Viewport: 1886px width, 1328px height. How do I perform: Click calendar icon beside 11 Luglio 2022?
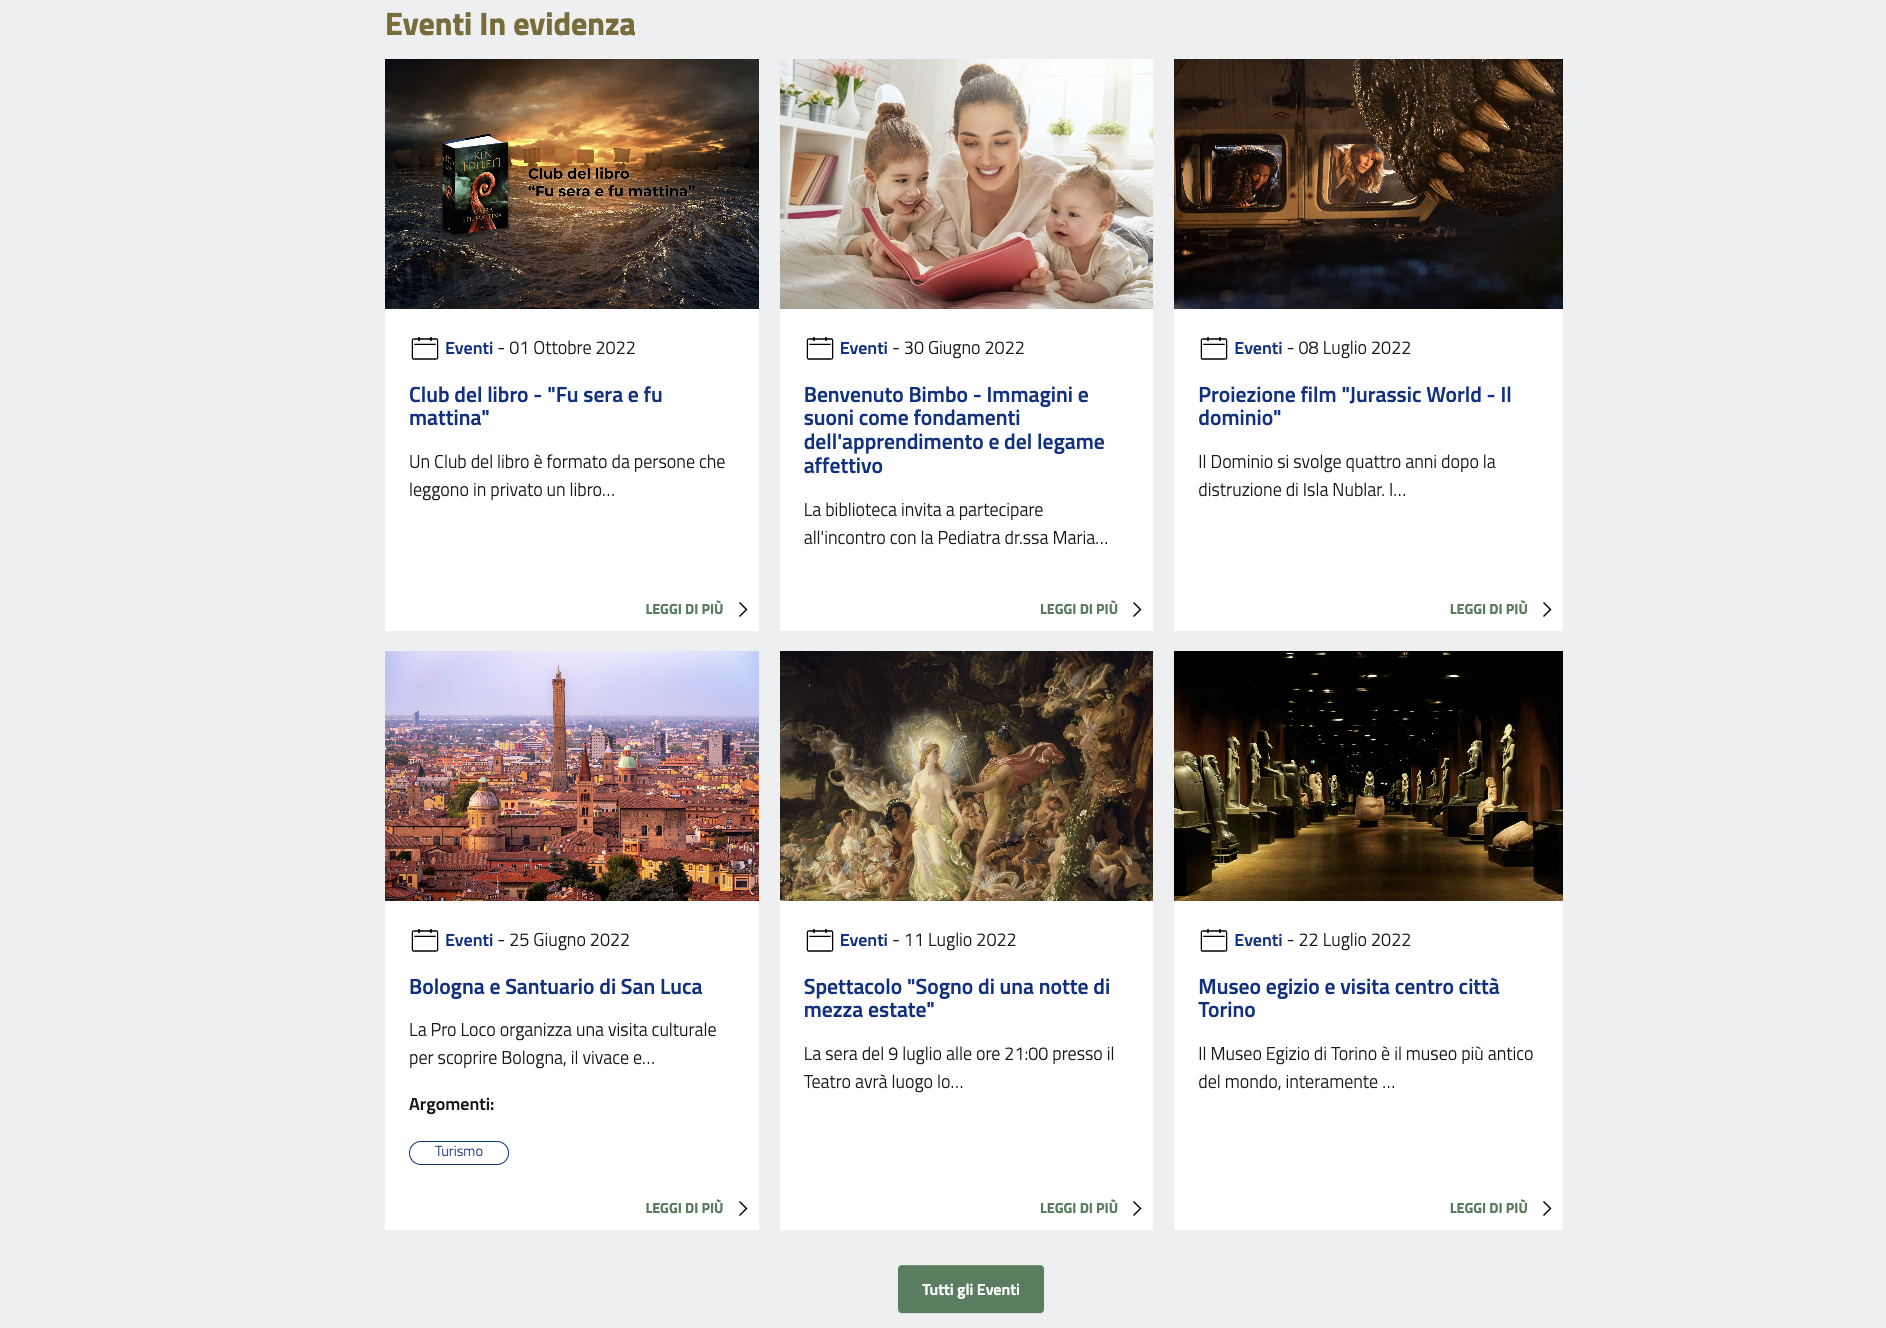819,940
